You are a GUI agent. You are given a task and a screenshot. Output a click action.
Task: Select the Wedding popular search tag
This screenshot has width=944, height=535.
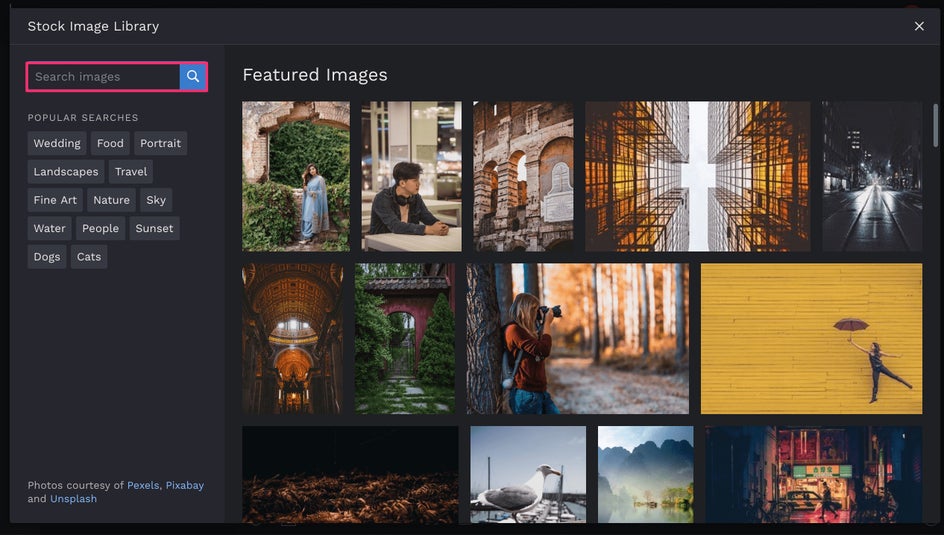click(x=57, y=143)
